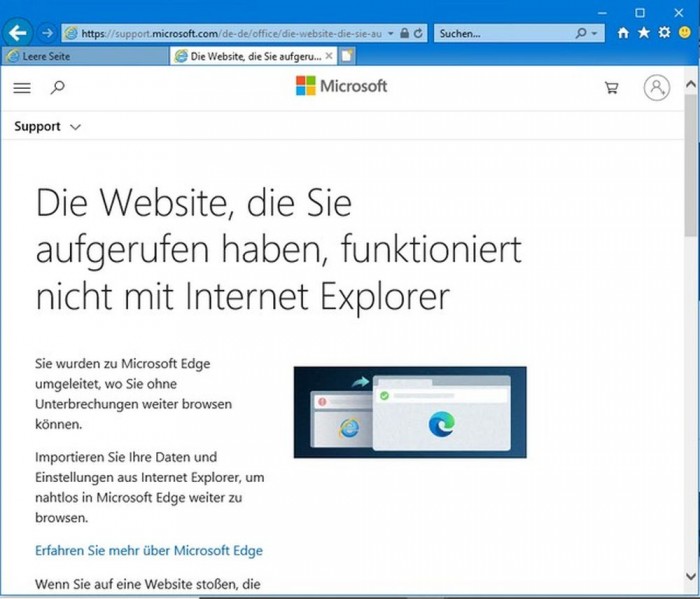Open the Microsoft logo homepage link

342,86
